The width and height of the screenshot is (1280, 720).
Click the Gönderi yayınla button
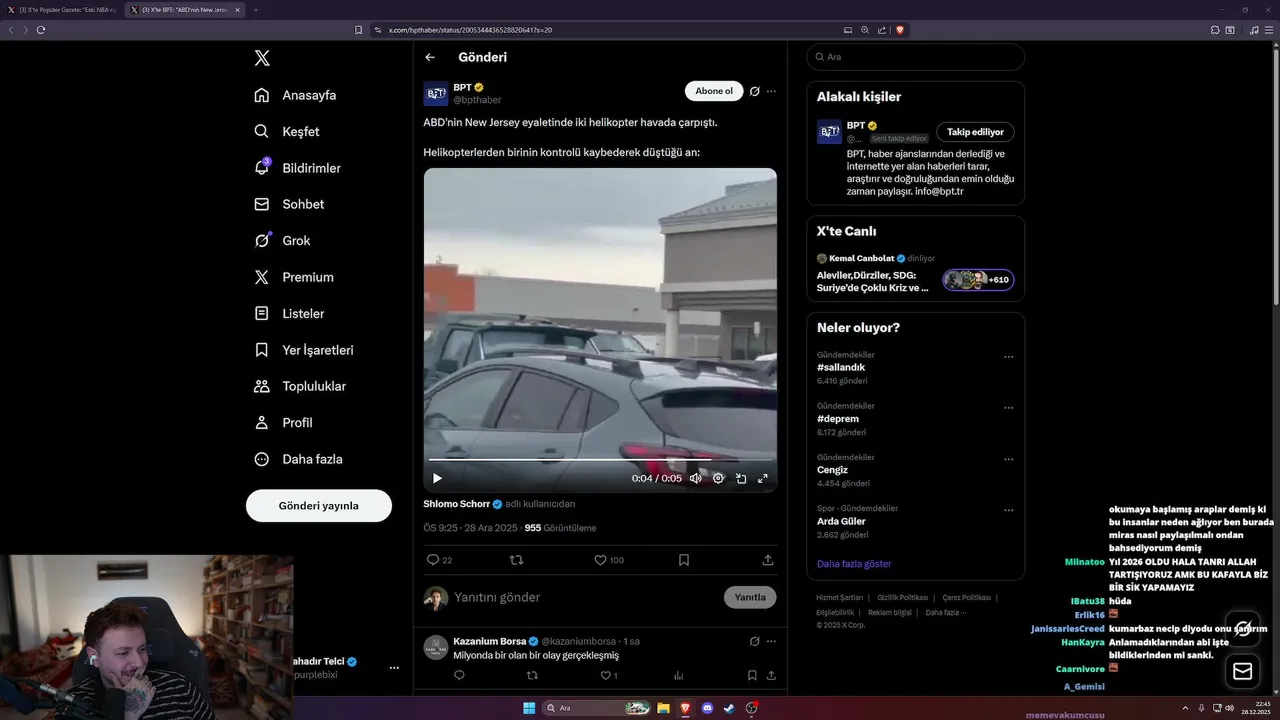click(x=319, y=505)
